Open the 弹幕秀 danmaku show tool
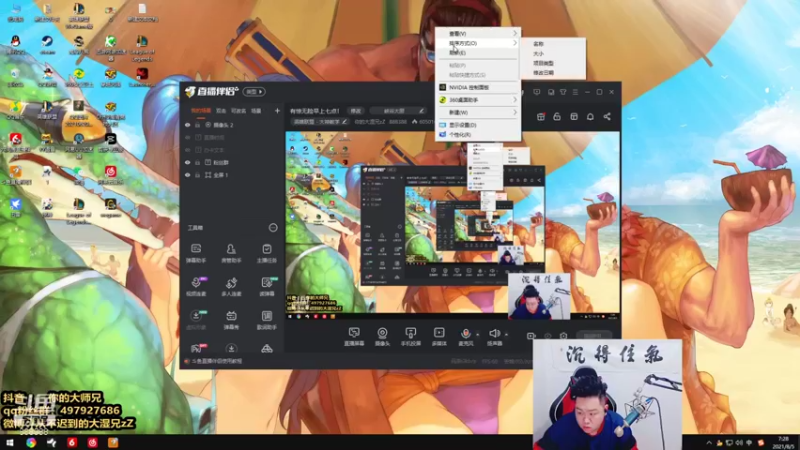 pos(231,320)
